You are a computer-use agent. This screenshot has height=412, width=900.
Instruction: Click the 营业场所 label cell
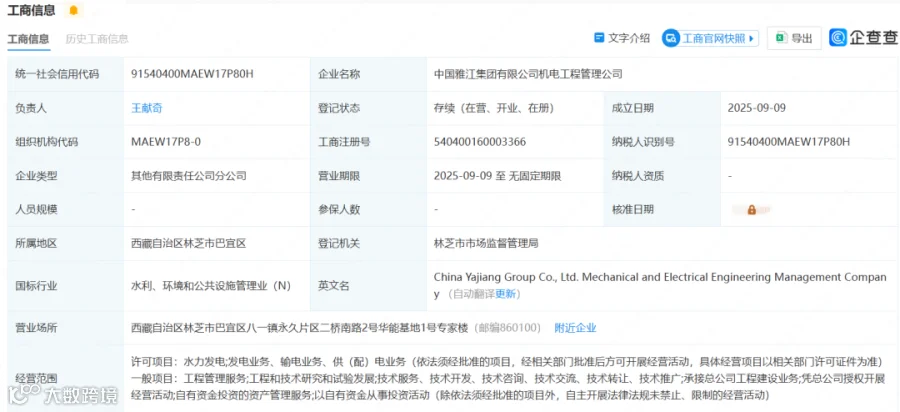coord(65,328)
